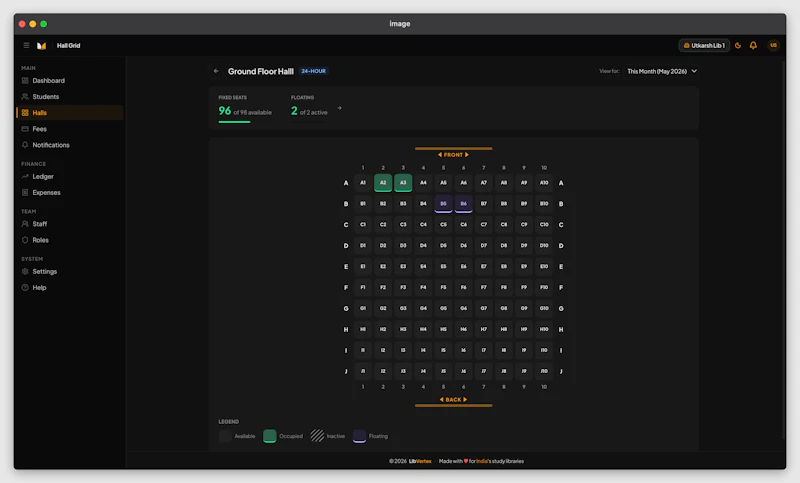The height and width of the screenshot is (483, 800).
Task: Click the fixed seats green progress bar
Action: click(234, 122)
